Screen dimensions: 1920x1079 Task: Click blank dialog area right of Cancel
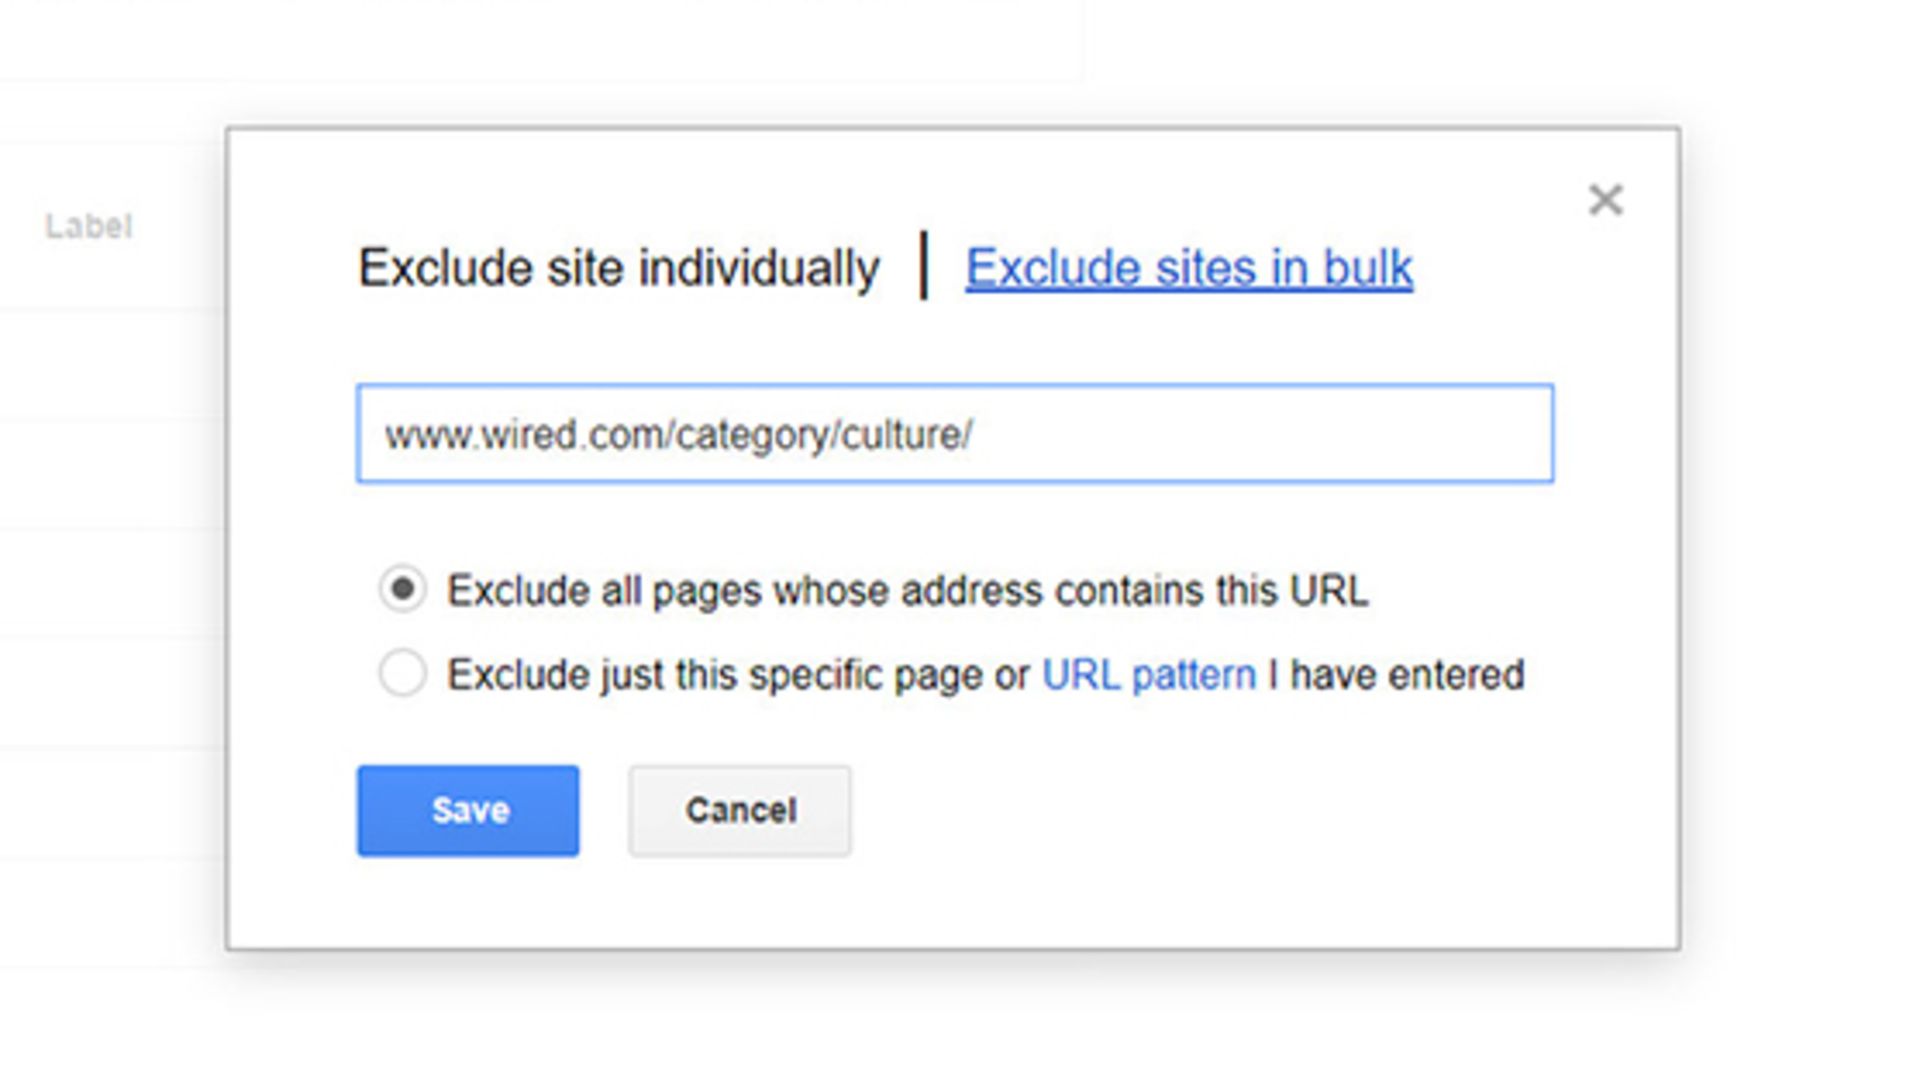(x=1200, y=810)
